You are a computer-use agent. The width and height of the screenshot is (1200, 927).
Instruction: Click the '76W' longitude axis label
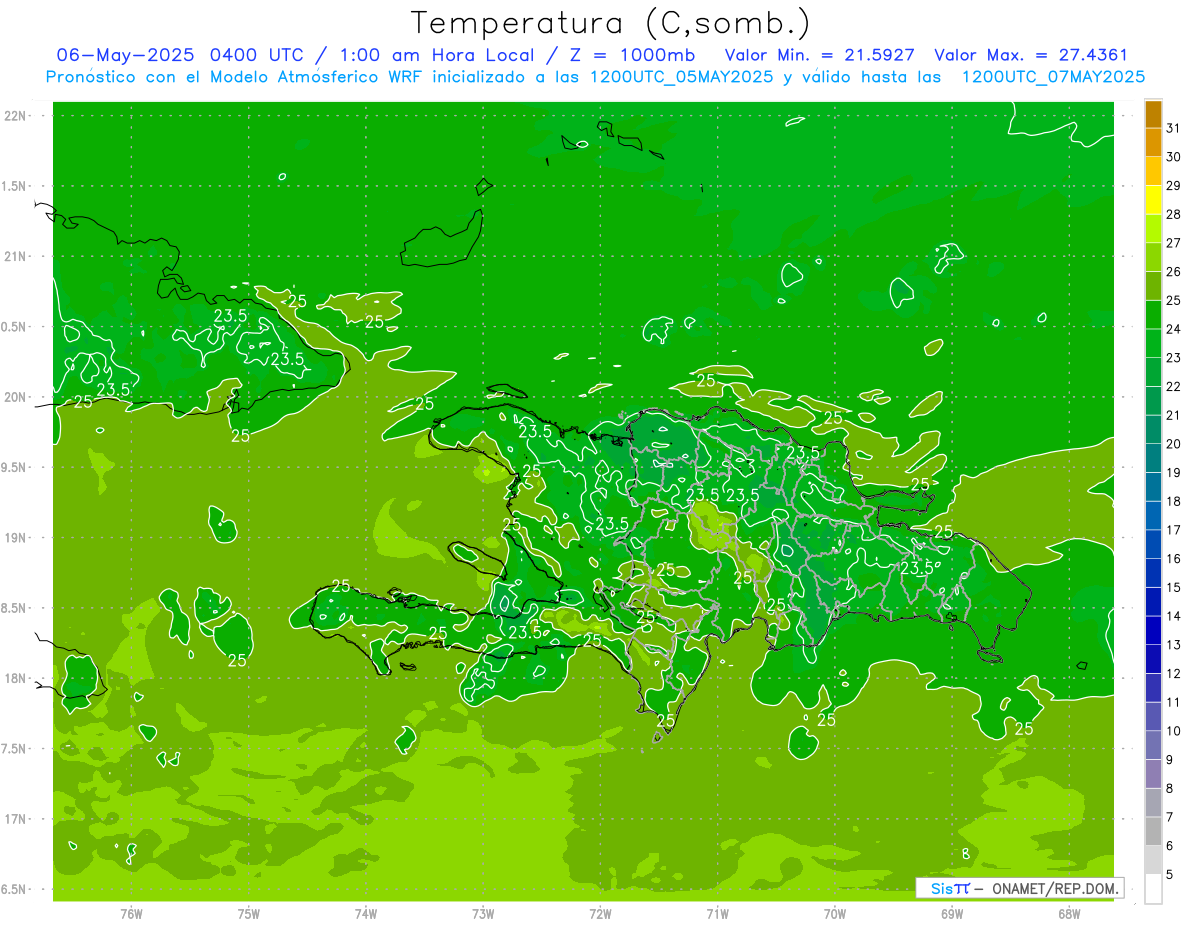[x=131, y=913]
